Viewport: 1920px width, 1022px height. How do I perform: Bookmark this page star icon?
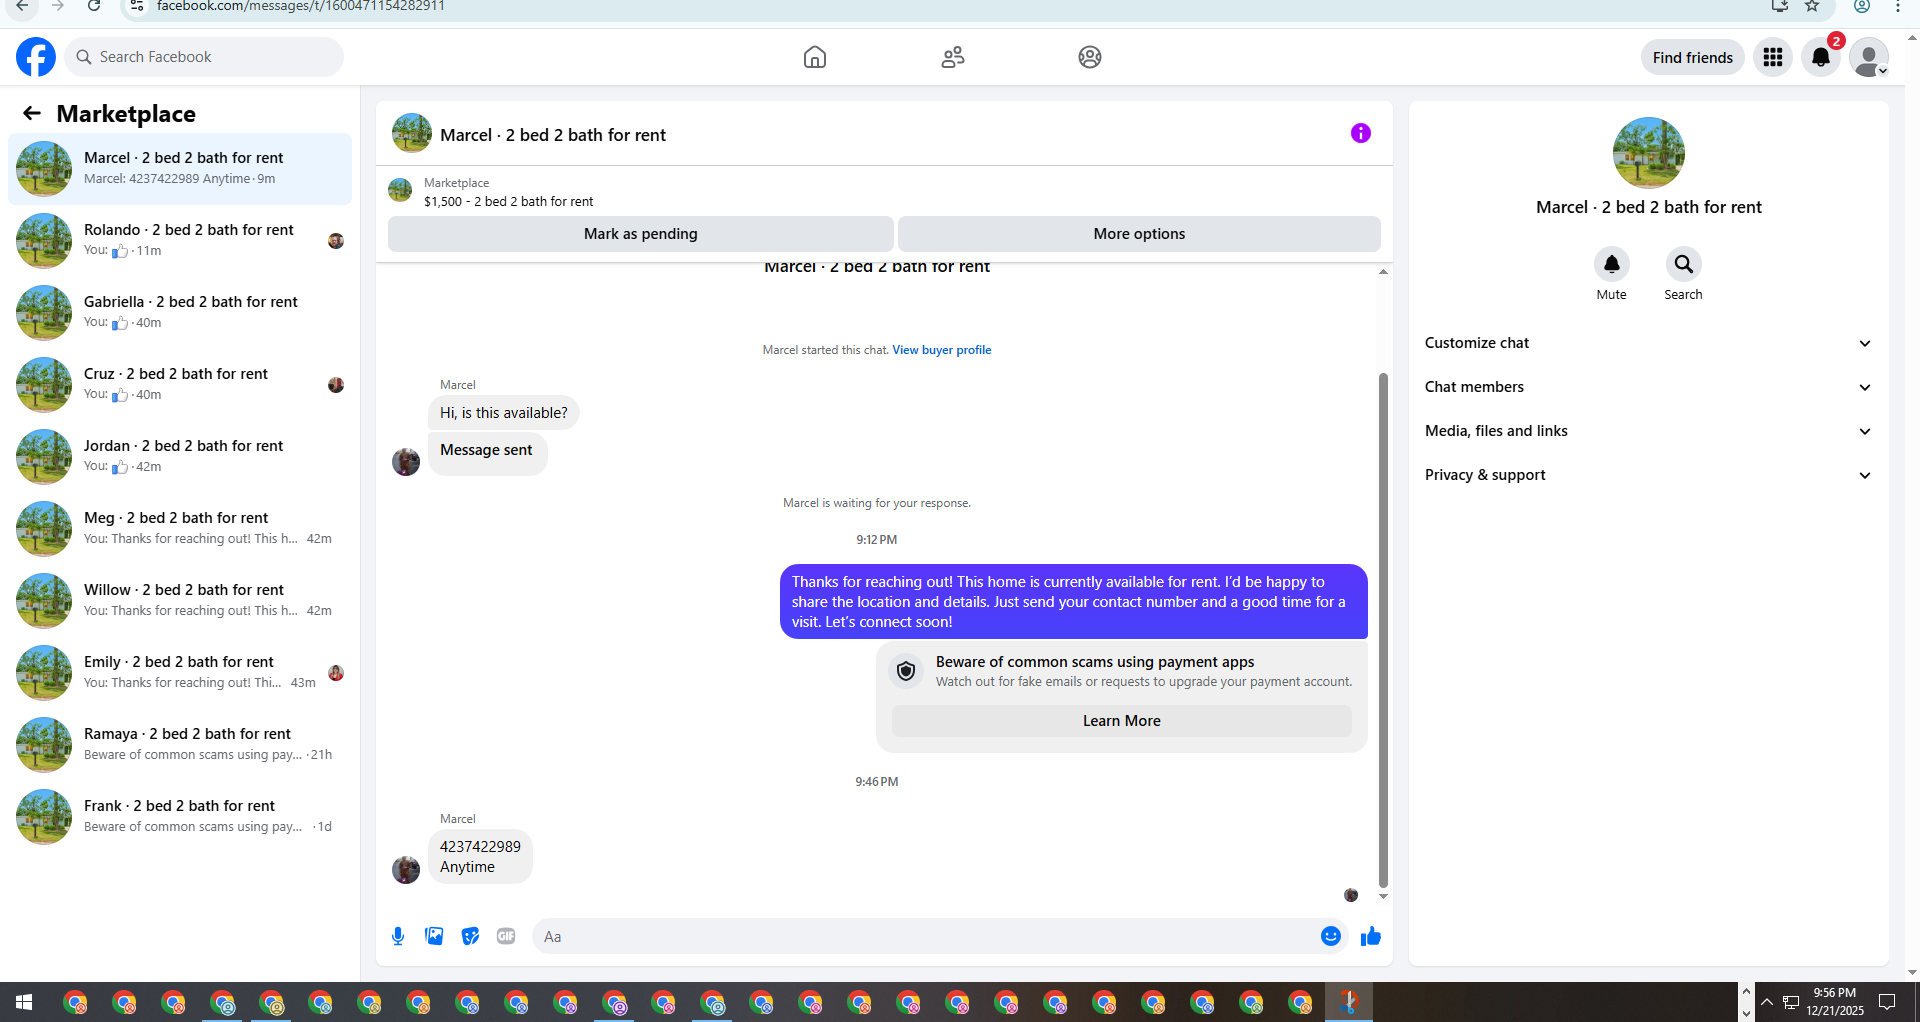click(x=1812, y=6)
